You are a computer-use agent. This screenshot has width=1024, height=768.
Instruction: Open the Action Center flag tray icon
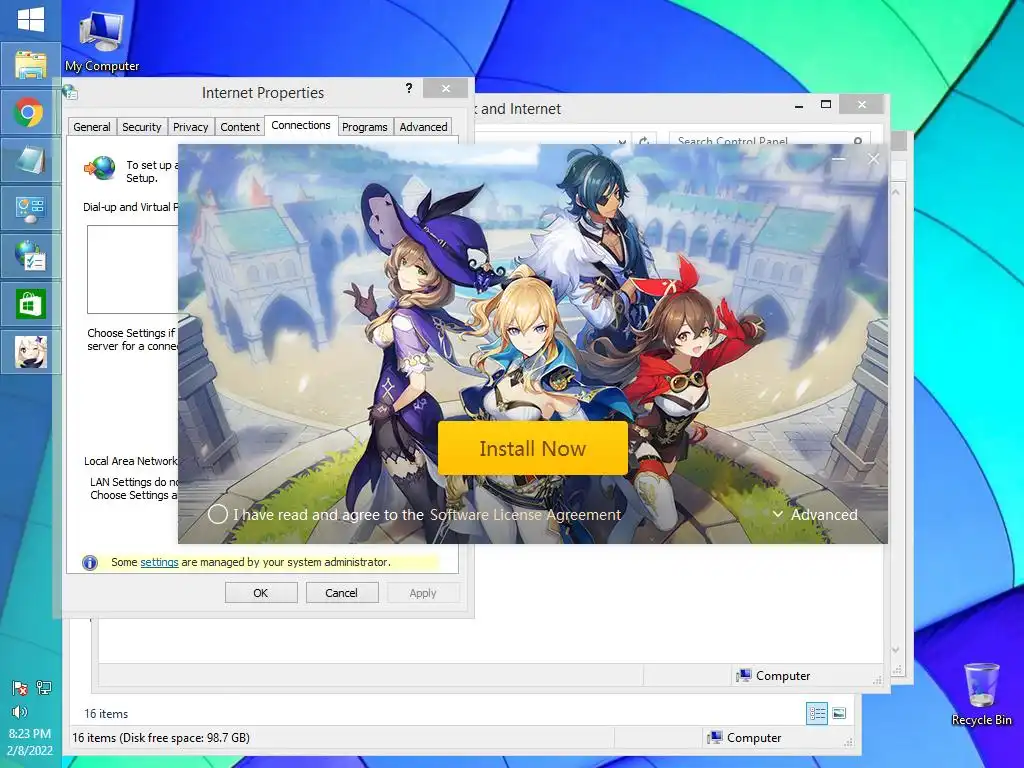(x=20, y=688)
